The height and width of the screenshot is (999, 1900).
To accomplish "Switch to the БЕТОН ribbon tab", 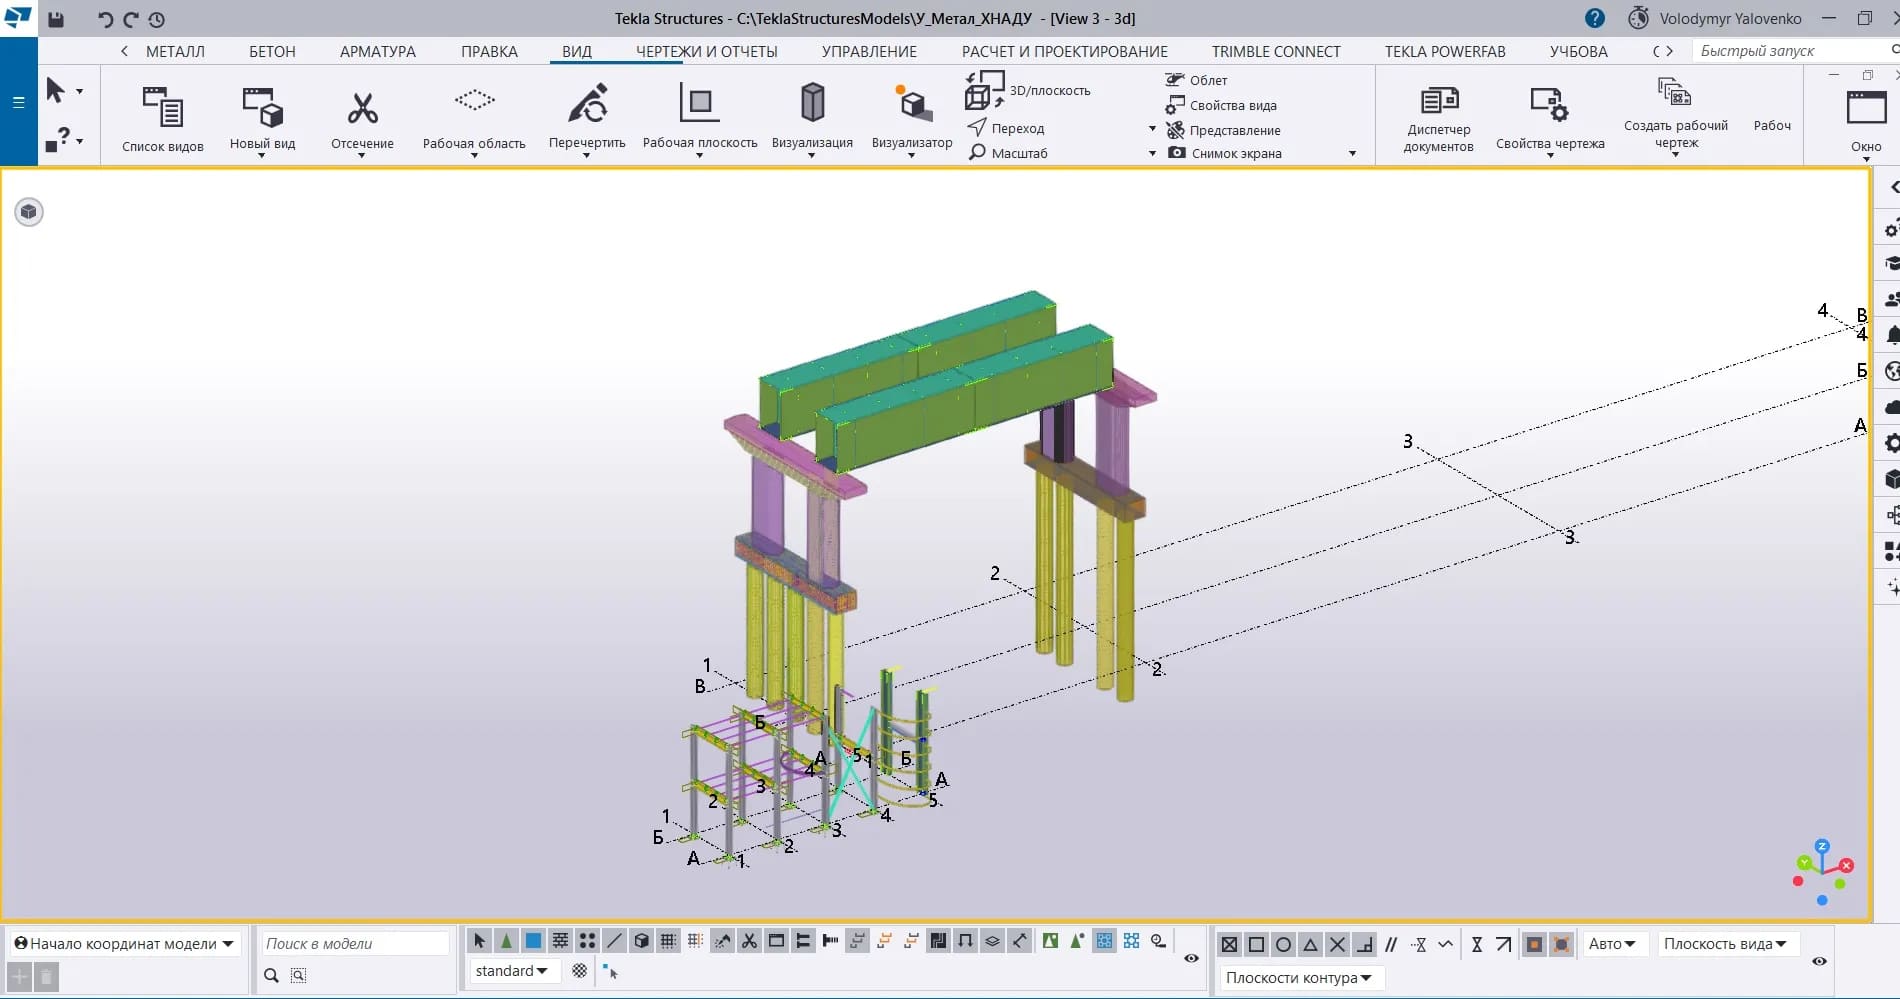I will (272, 51).
